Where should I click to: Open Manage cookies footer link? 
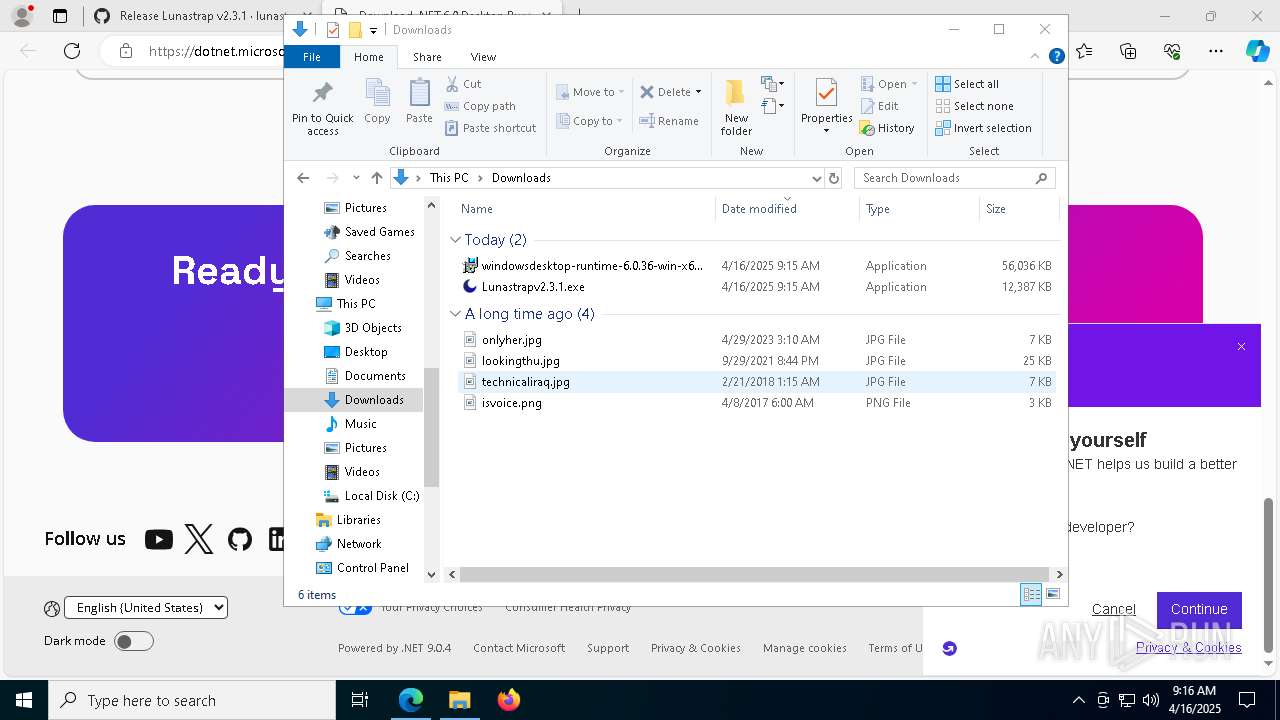click(x=805, y=648)
